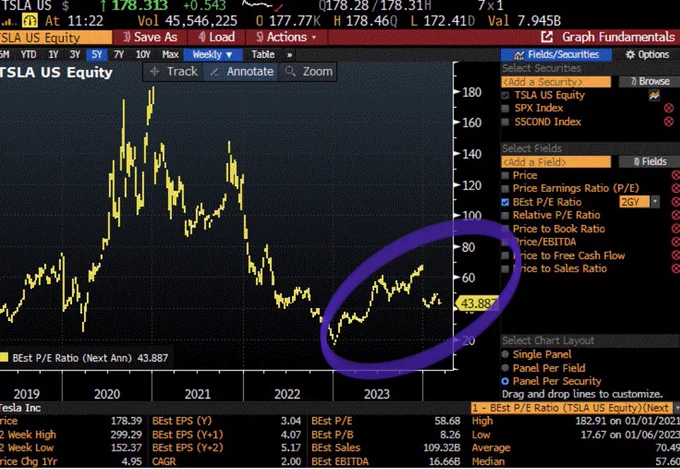Screen dimensions: 680x469
Task: Show more toolbar options with » icon
Action: tap(289, 55)
